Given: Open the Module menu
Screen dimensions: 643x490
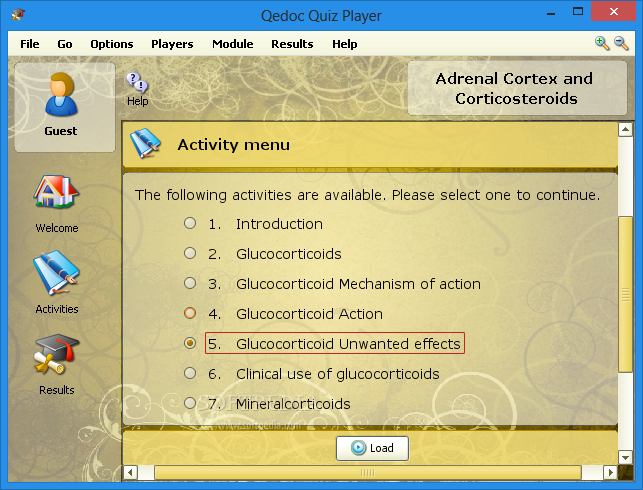Looking at the screenshot, I should pos(233,44).
